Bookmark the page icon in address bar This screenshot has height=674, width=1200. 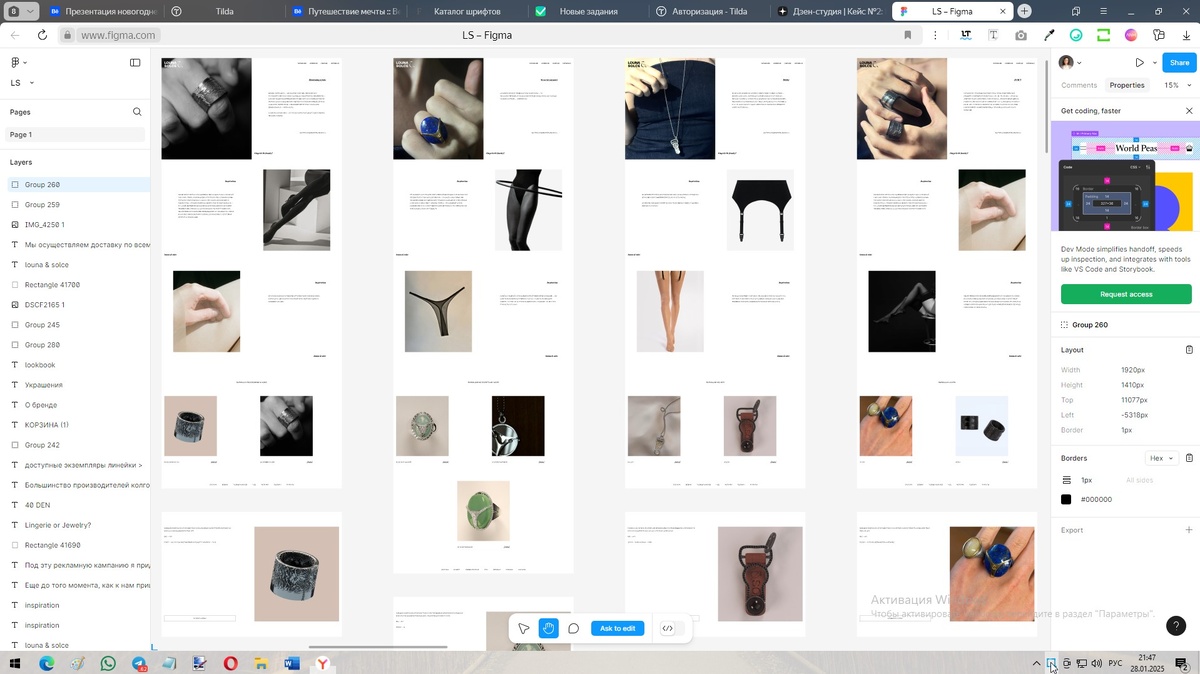[908, 35]
